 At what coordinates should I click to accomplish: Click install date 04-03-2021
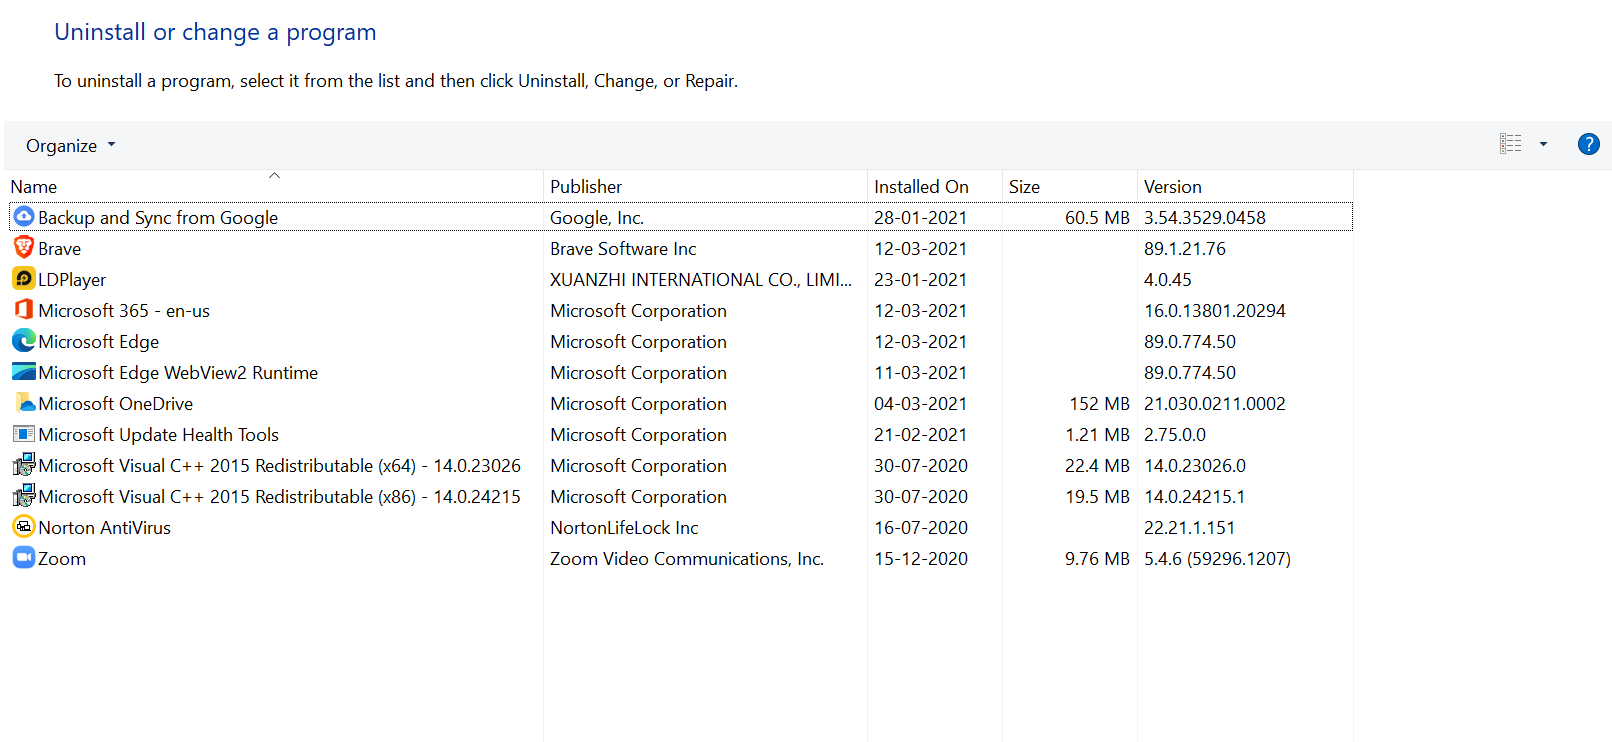(x=921, y=404)
